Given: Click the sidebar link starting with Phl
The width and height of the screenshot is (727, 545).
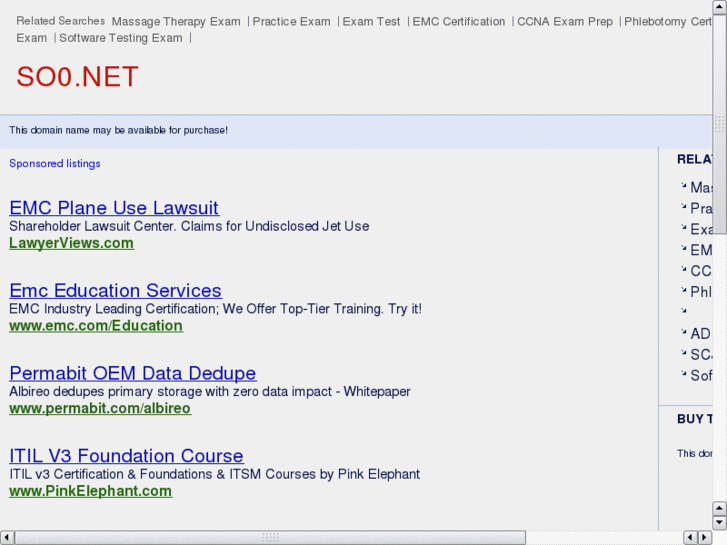Looking at the screenshot, I should pos(701,292).
